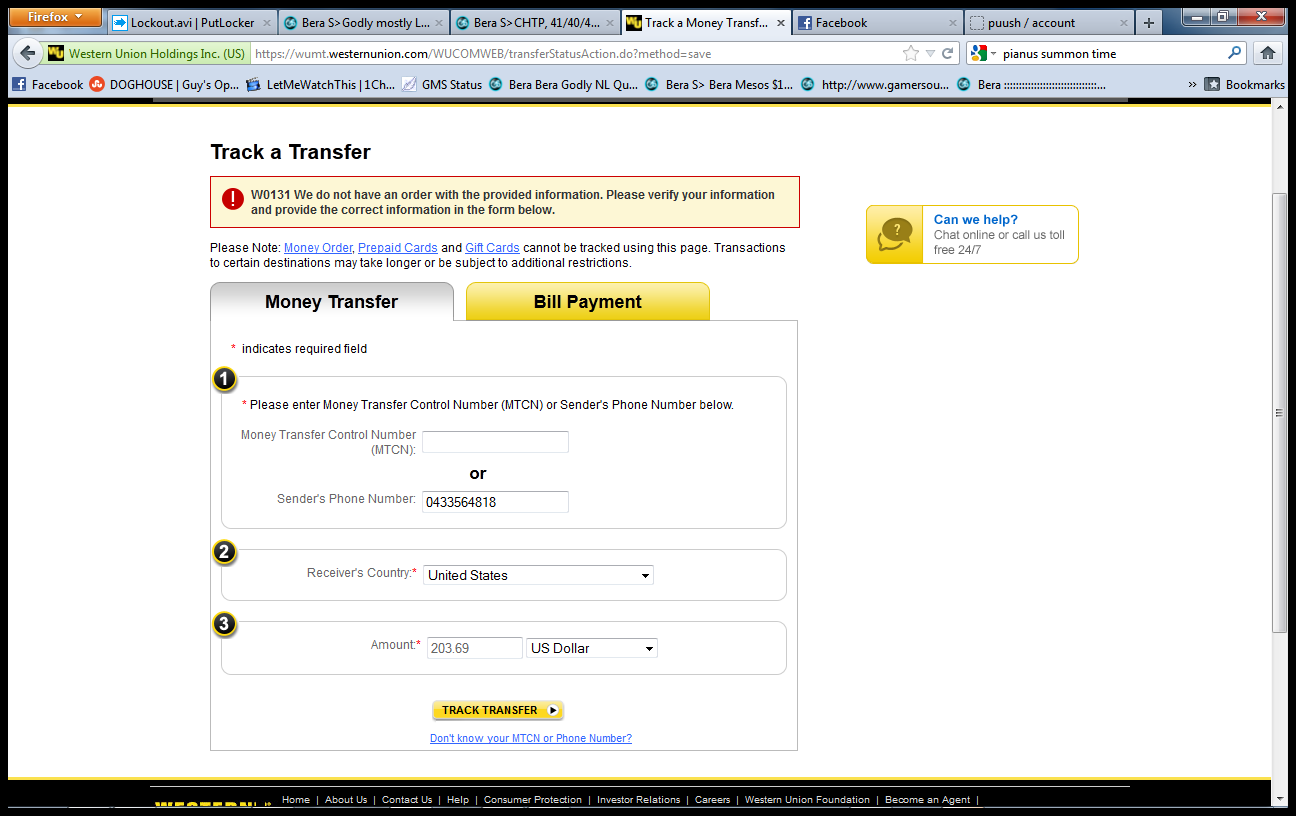Viewport: 1296px width, 816px height.
Task: Open the Facebook bookmark in bookmarks toolbar
Action: tap(48, 85)
